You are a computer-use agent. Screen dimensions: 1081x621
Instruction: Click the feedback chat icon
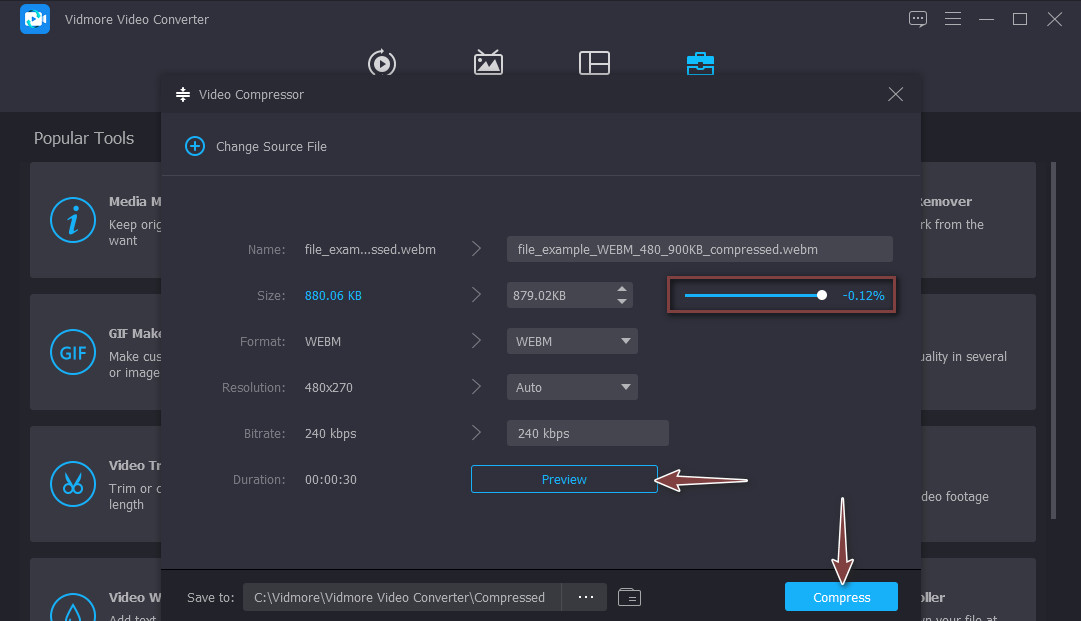(918, 19)
